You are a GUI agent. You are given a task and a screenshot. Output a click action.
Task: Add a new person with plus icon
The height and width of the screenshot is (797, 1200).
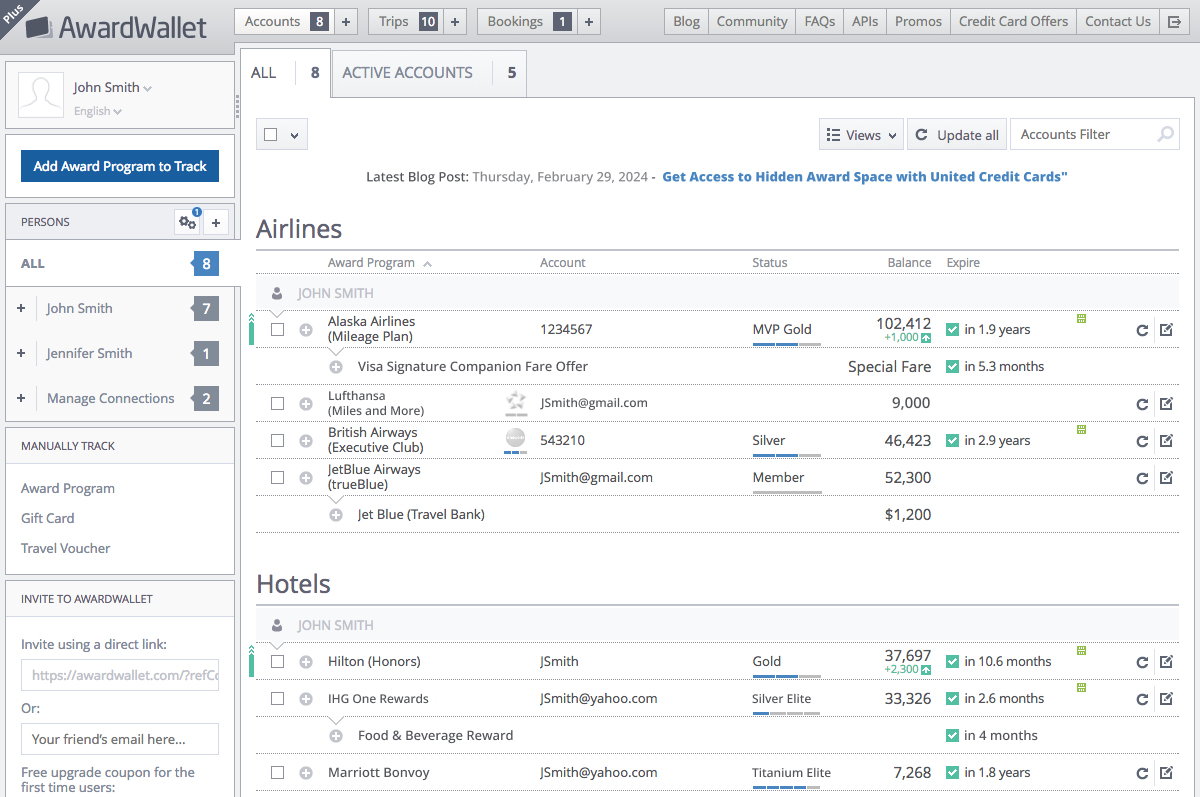click(216, 223)
